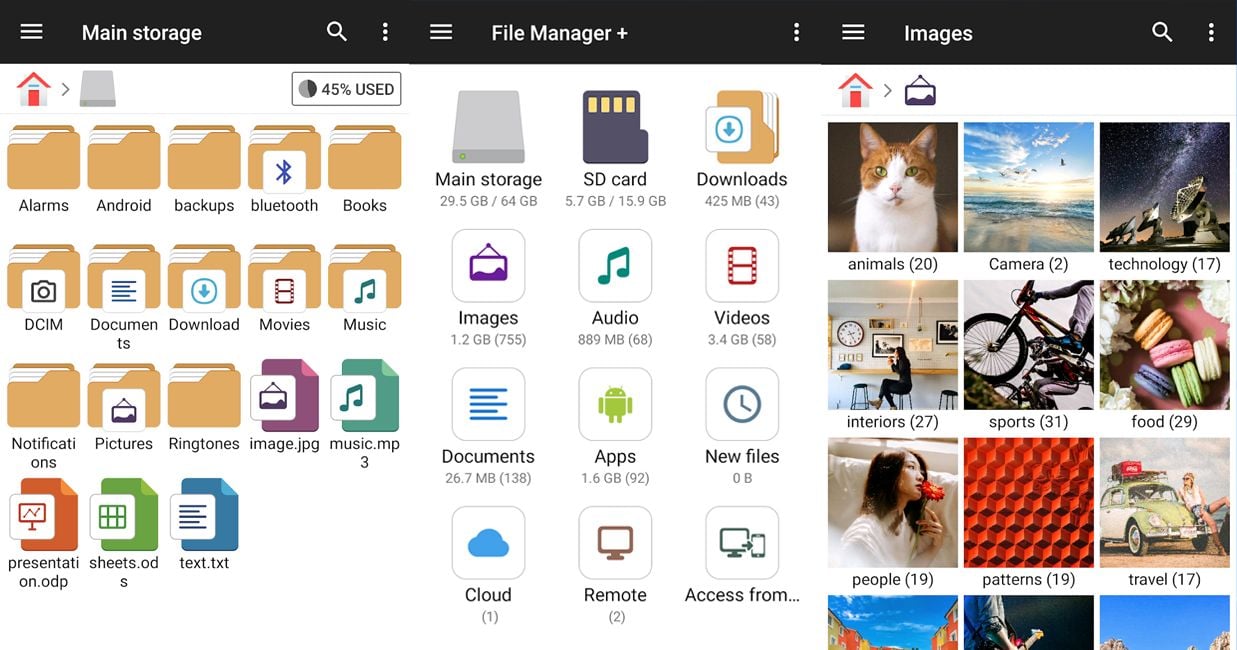Click the '889 MB (68)' text
The width and height of the screenshot is (1237, 650).
(615, 340)
